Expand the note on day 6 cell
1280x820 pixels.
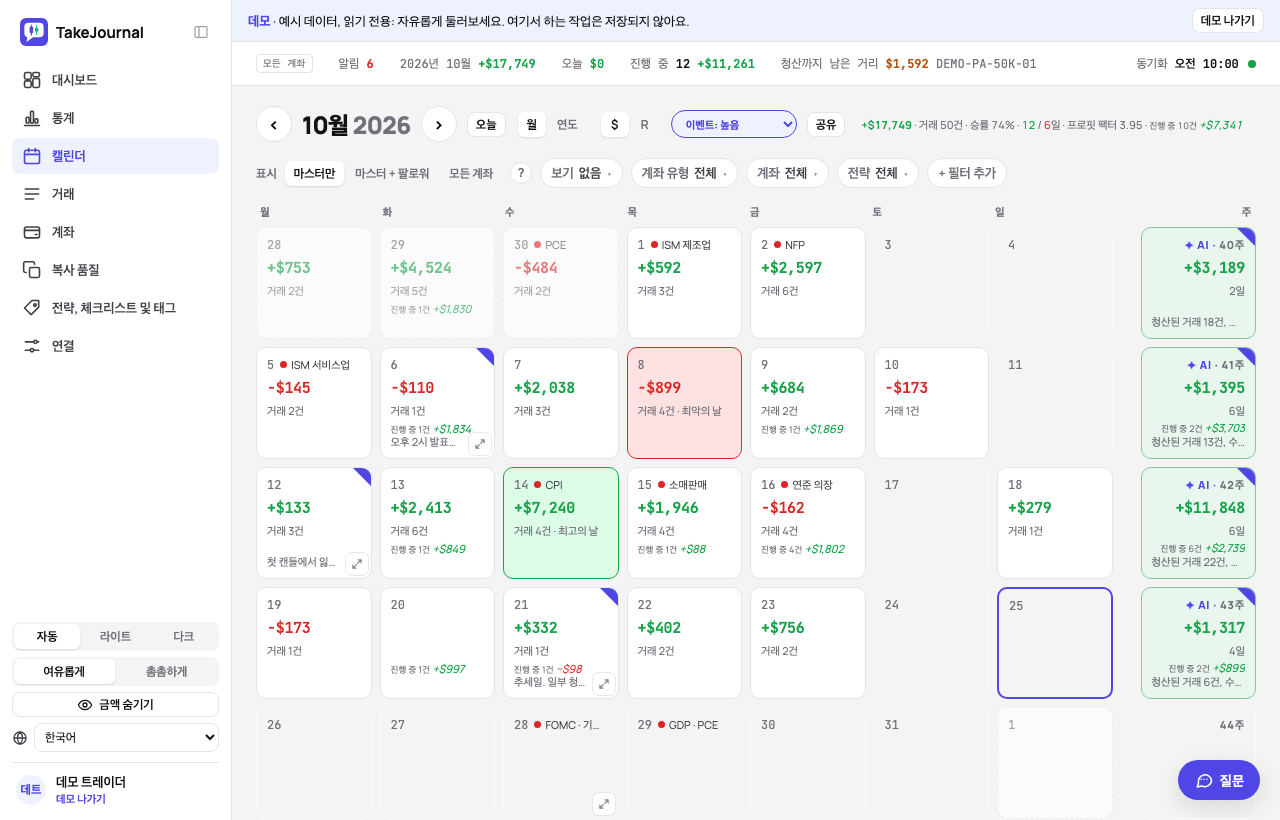point(480,444)
